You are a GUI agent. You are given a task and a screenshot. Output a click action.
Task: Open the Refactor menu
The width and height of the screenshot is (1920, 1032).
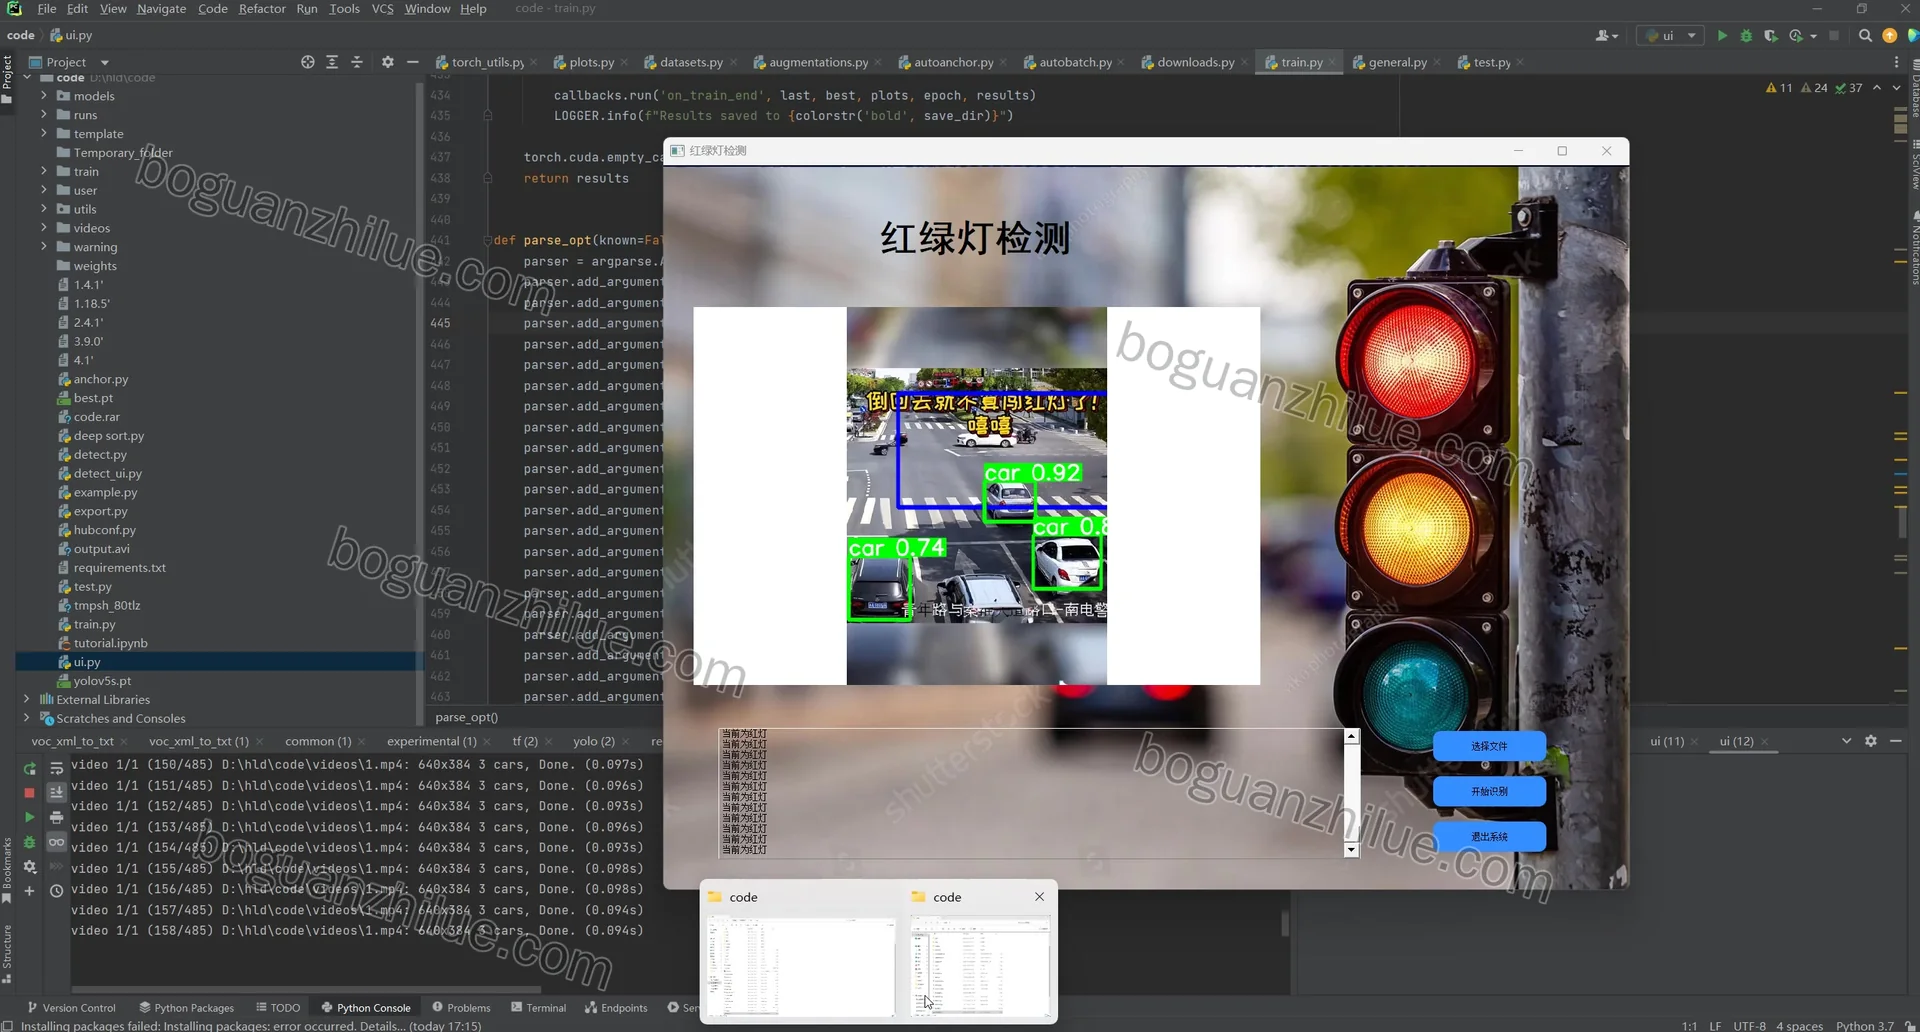click(x=262, y=9)
